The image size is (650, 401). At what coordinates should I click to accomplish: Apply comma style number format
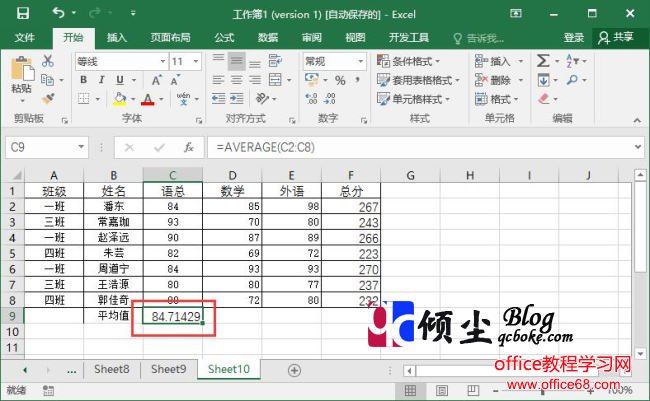tap(357, 79)
